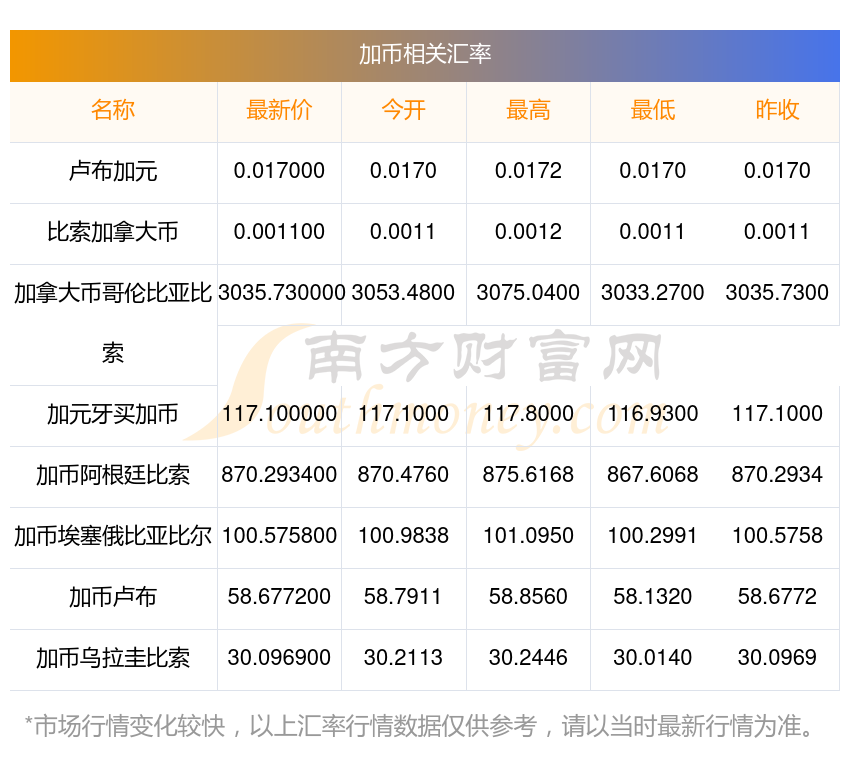
Task: Select the 加币埃塞俄比亚比尔 row name
Action: (113, 536)
